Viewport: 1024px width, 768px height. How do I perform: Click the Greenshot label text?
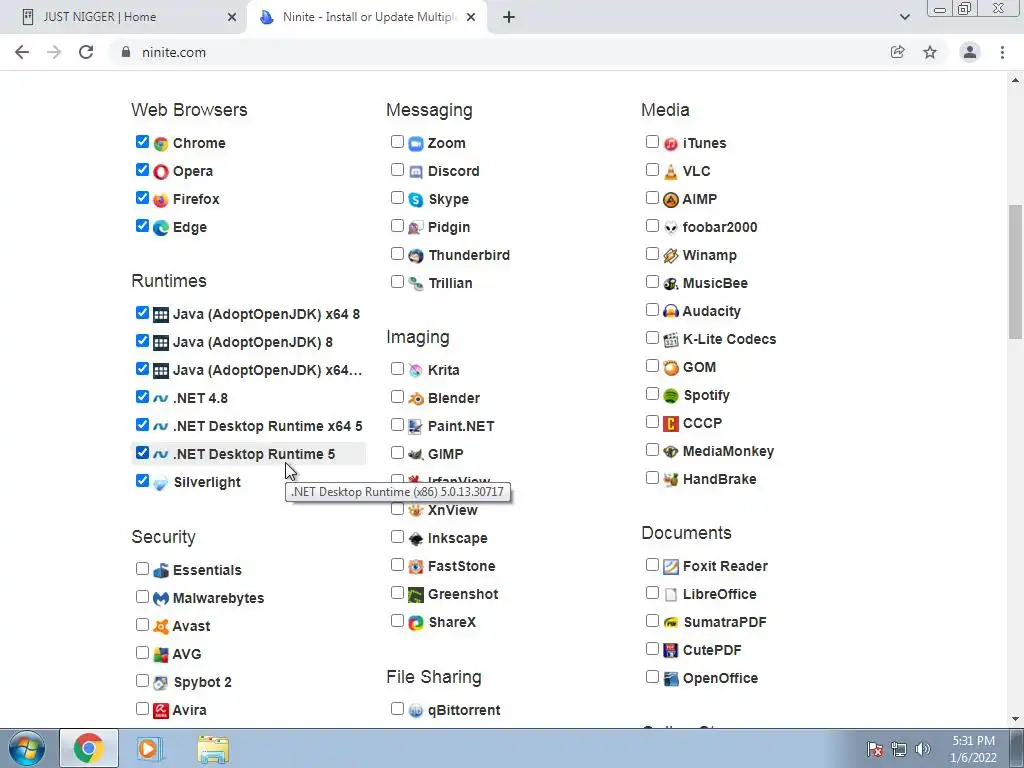pos(463,594)
